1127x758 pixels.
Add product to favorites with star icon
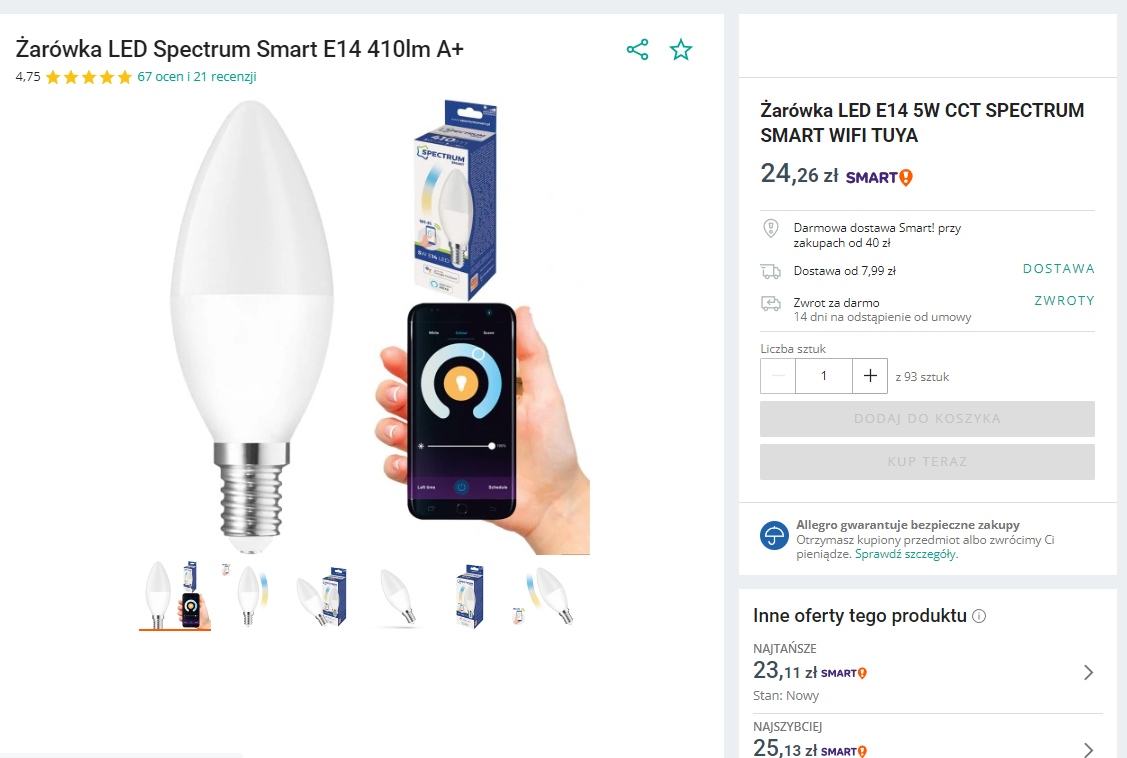coord(681,50)
